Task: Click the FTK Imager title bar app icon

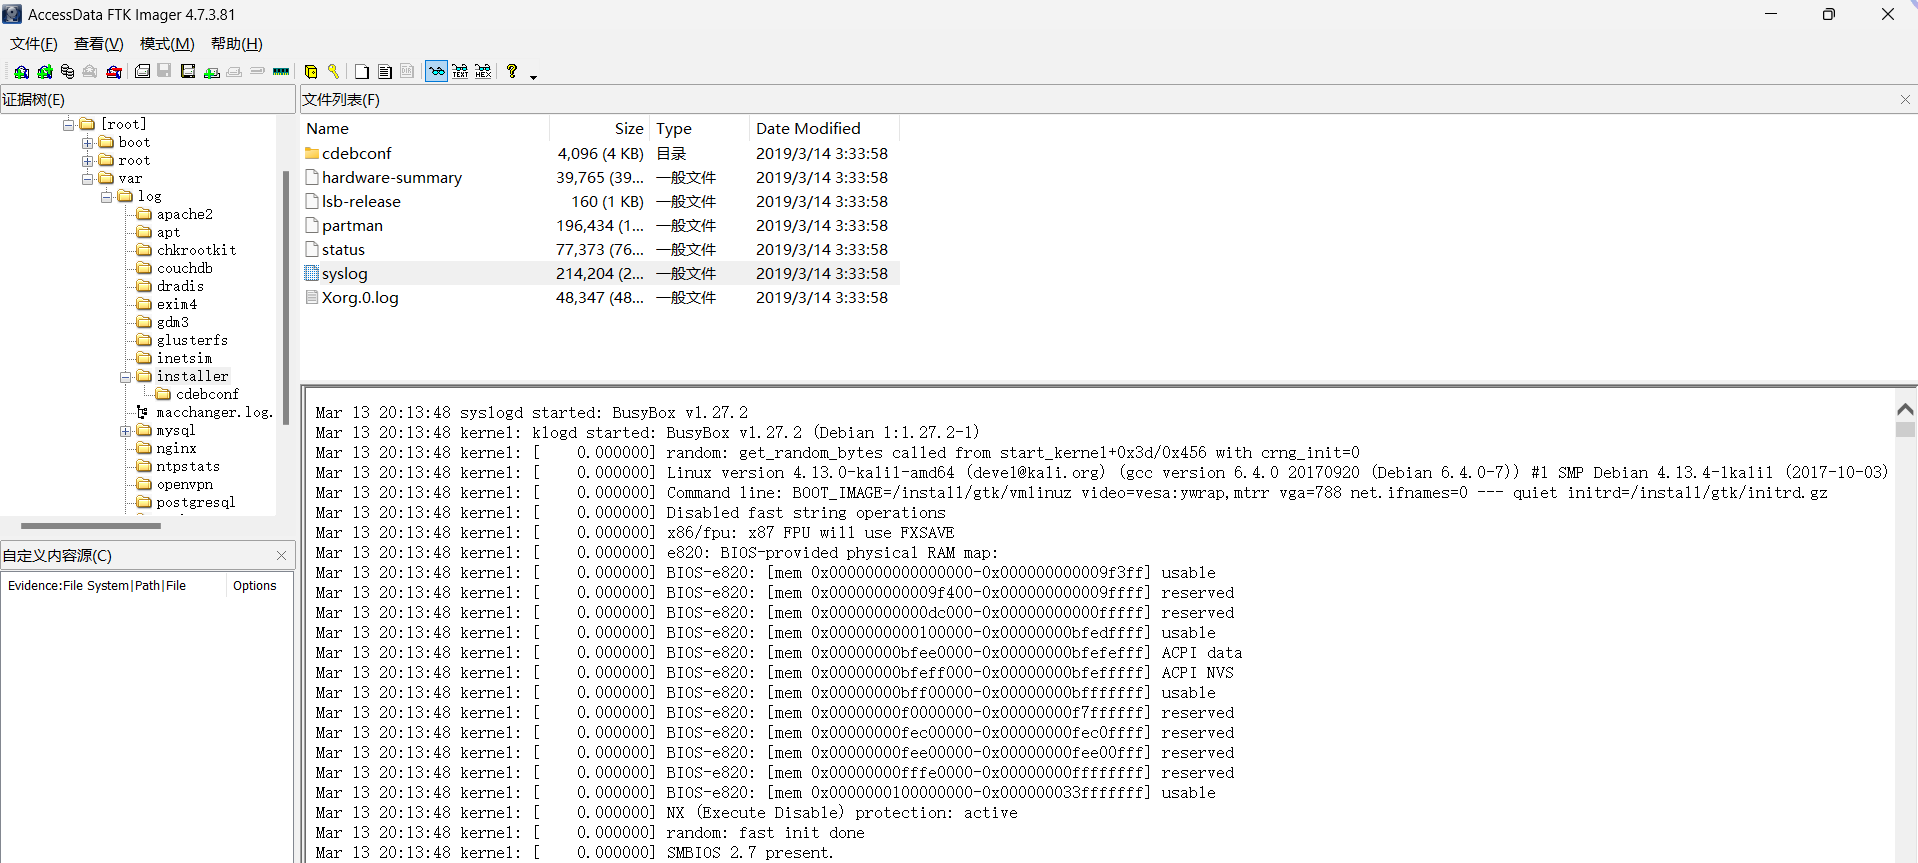Action: click(12, 14)
